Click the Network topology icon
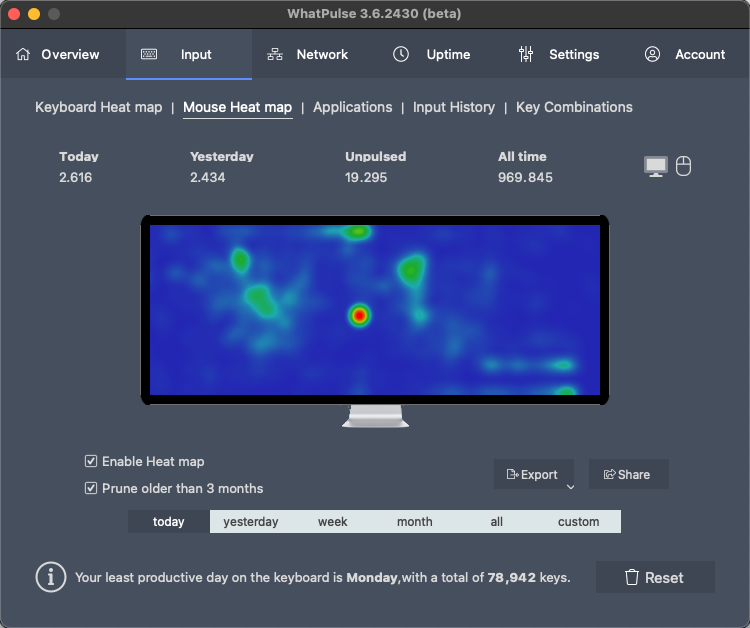 point(275,54)
